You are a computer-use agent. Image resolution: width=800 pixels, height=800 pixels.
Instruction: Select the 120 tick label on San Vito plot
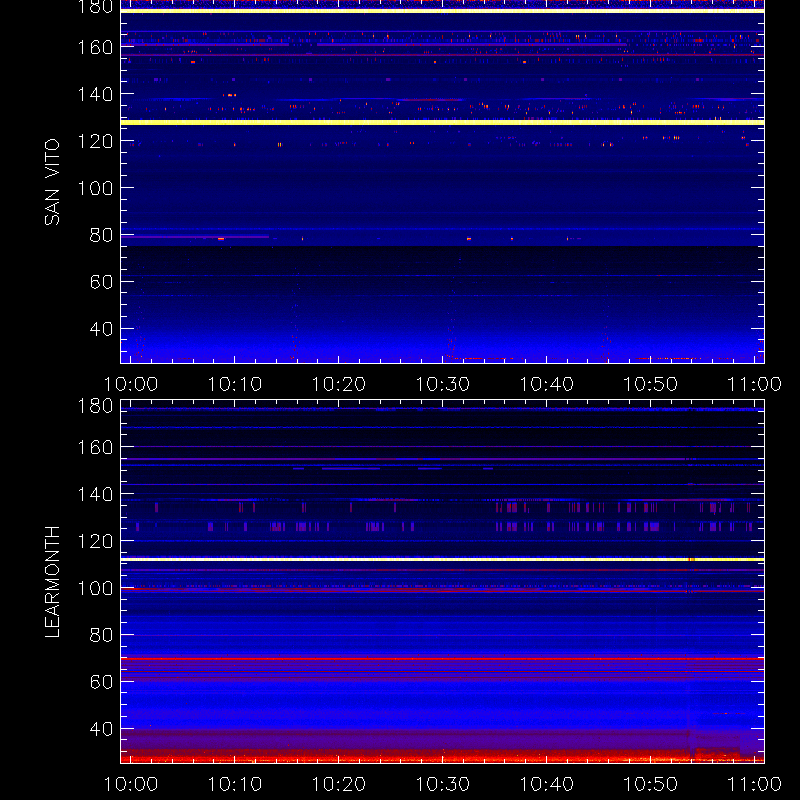tap(95, 141)
